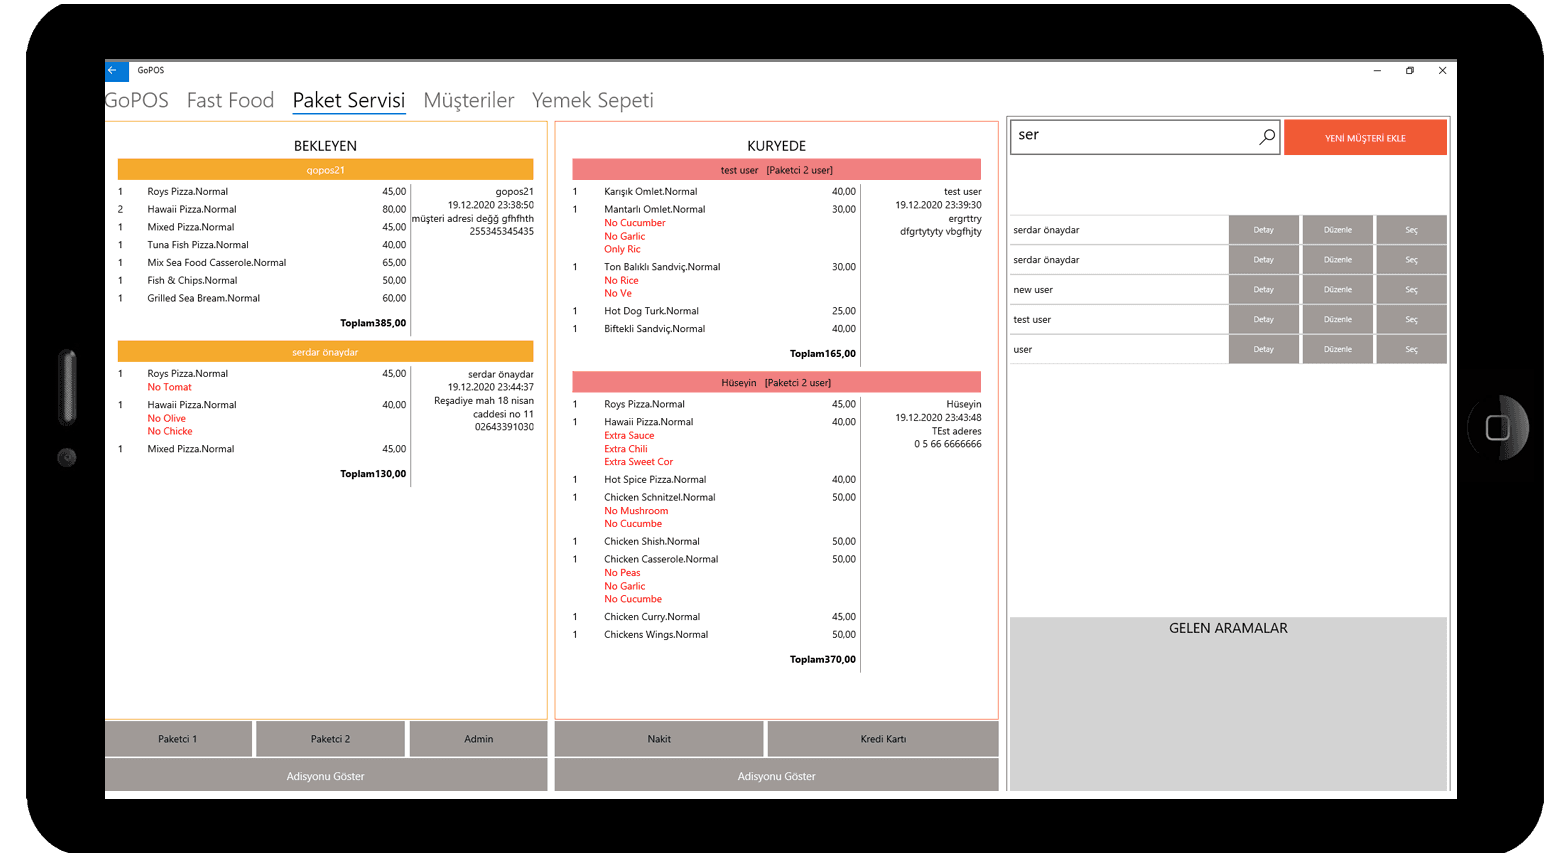Click the Chicken Shish.Normal item
The height and width of the screenshot is (863, 1566).
pos(652,542)
